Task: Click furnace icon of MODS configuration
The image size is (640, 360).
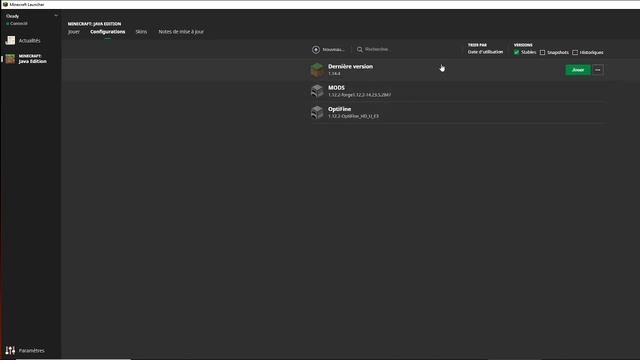Action: pos(317,91)
